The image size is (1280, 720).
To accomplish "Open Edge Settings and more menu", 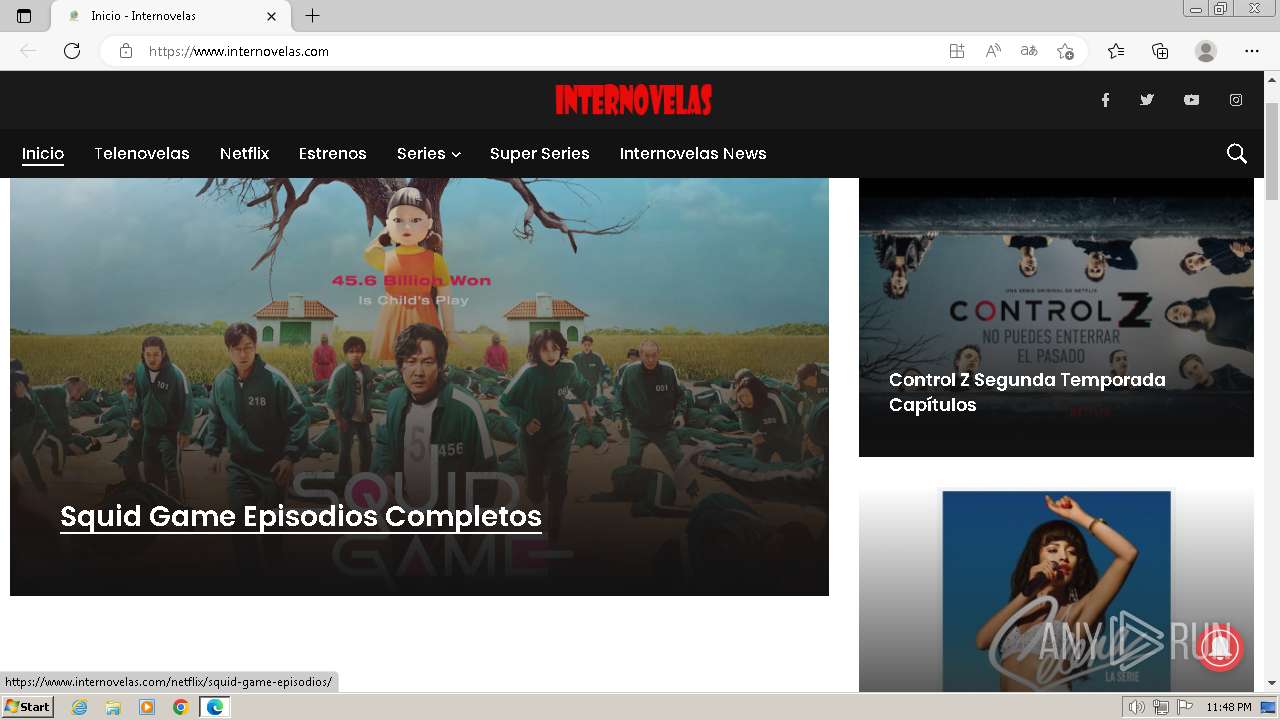I will click(1252, 51).
